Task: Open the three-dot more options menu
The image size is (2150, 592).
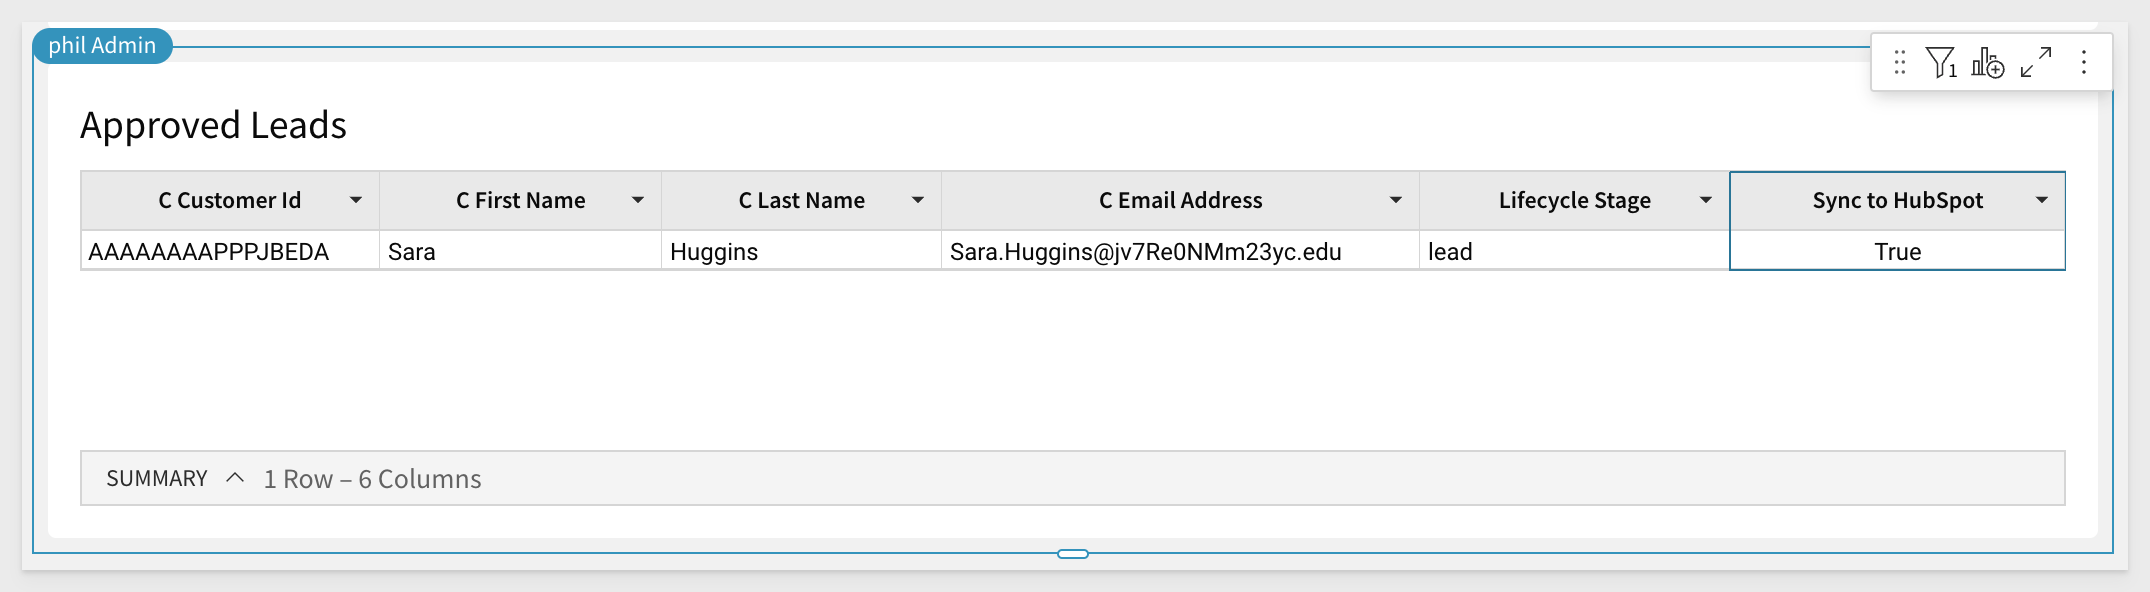Action: pyautogui.click(x=2084, y=63)
